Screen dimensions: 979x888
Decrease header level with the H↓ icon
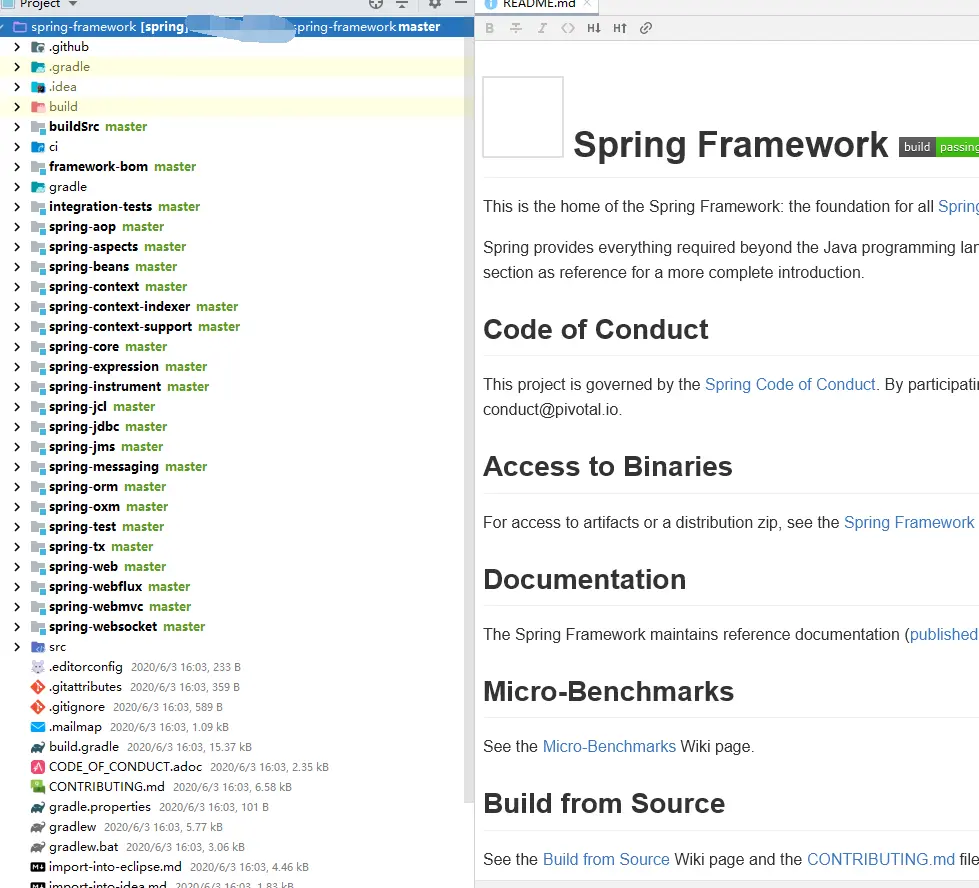594,28
